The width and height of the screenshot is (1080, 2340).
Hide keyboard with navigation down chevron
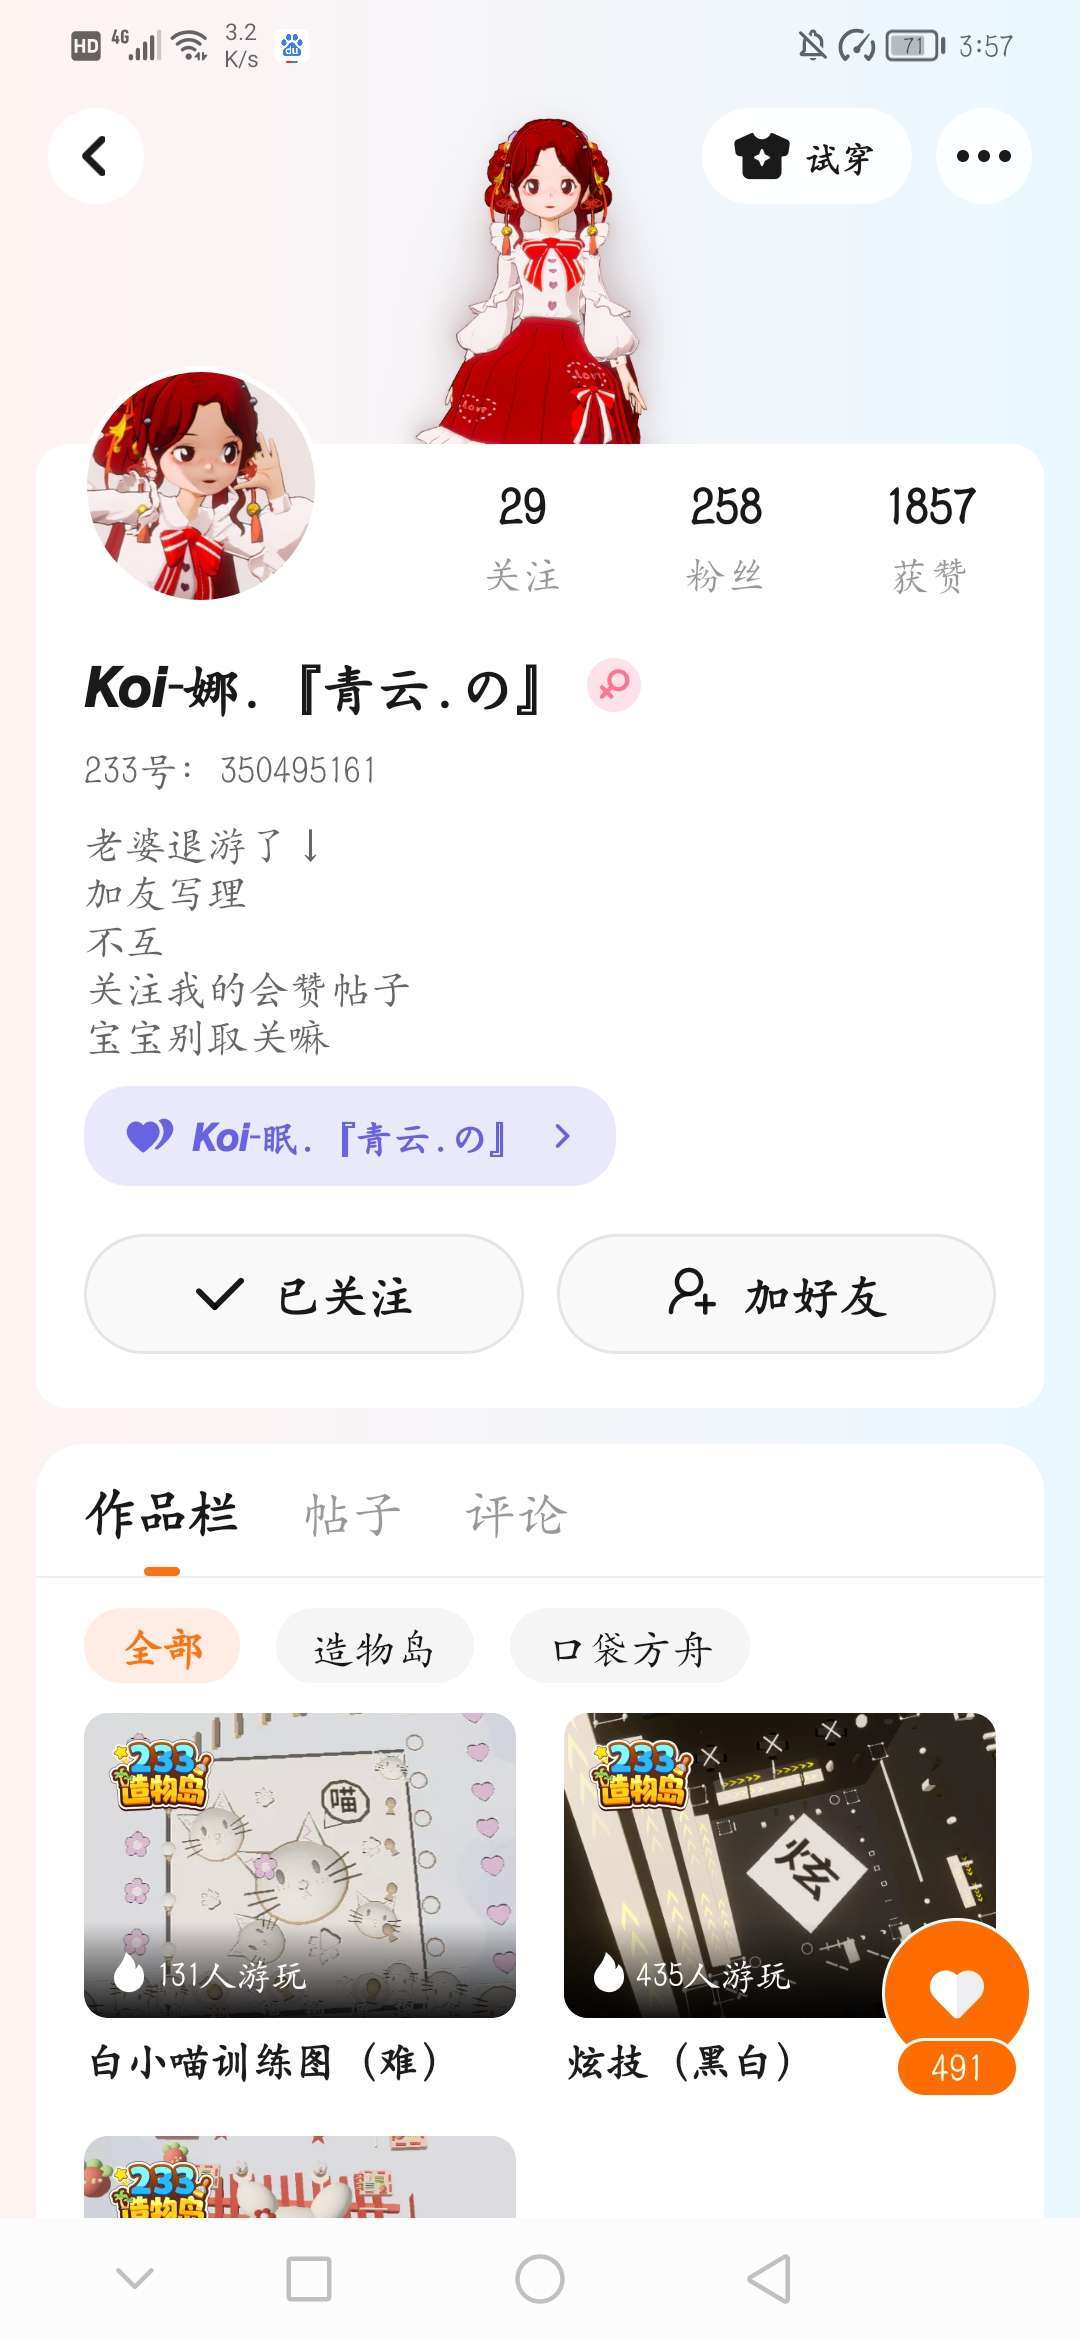click(x=135, y=2279)
